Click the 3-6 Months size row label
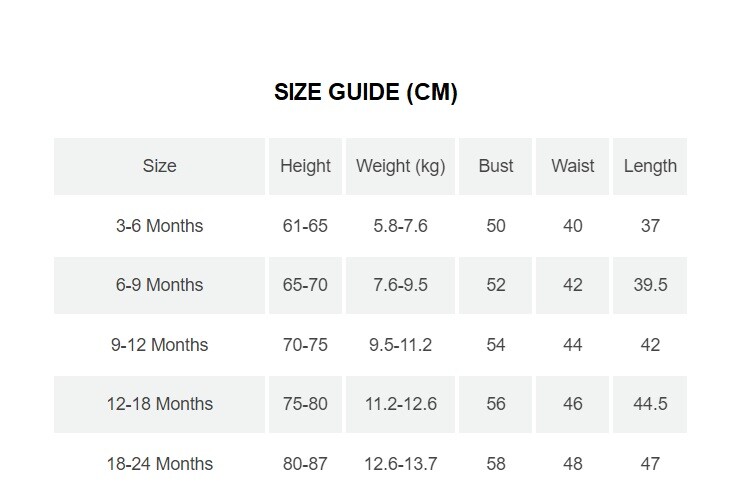The height and width of the screenshot is (495, 750). tap(160, 226)
